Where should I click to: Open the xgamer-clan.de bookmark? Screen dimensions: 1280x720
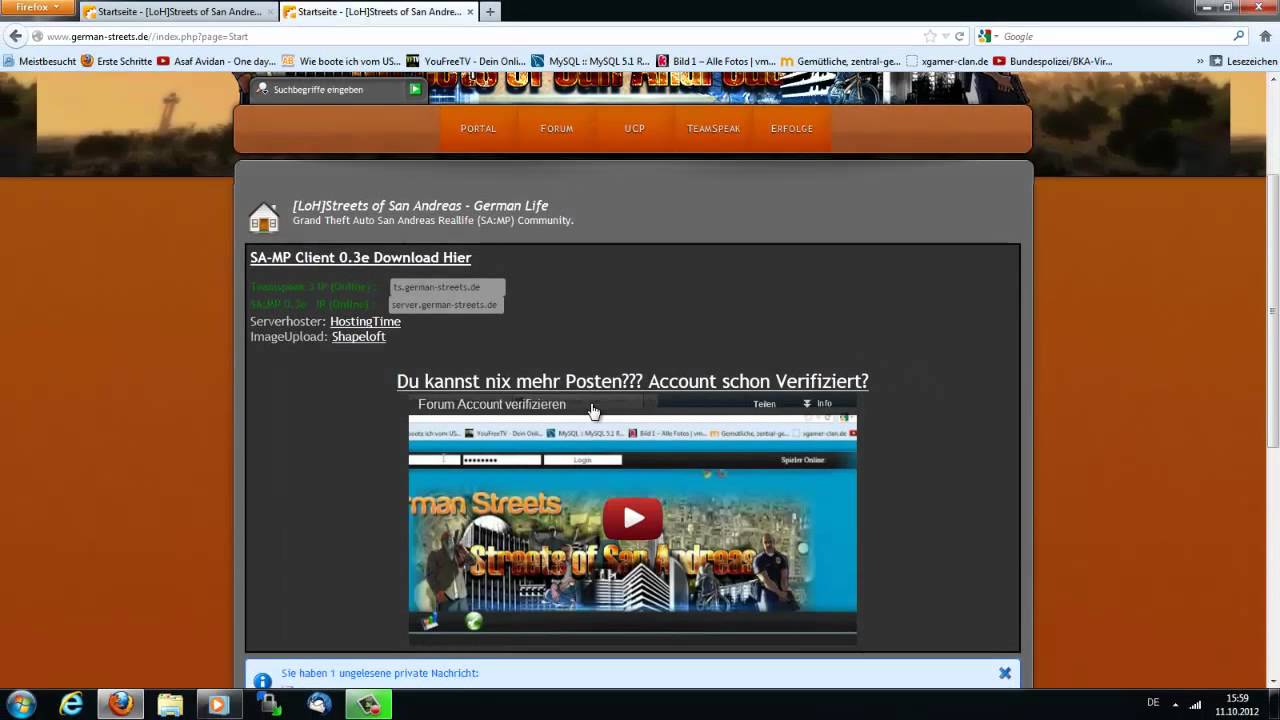[x=947, y=61]
